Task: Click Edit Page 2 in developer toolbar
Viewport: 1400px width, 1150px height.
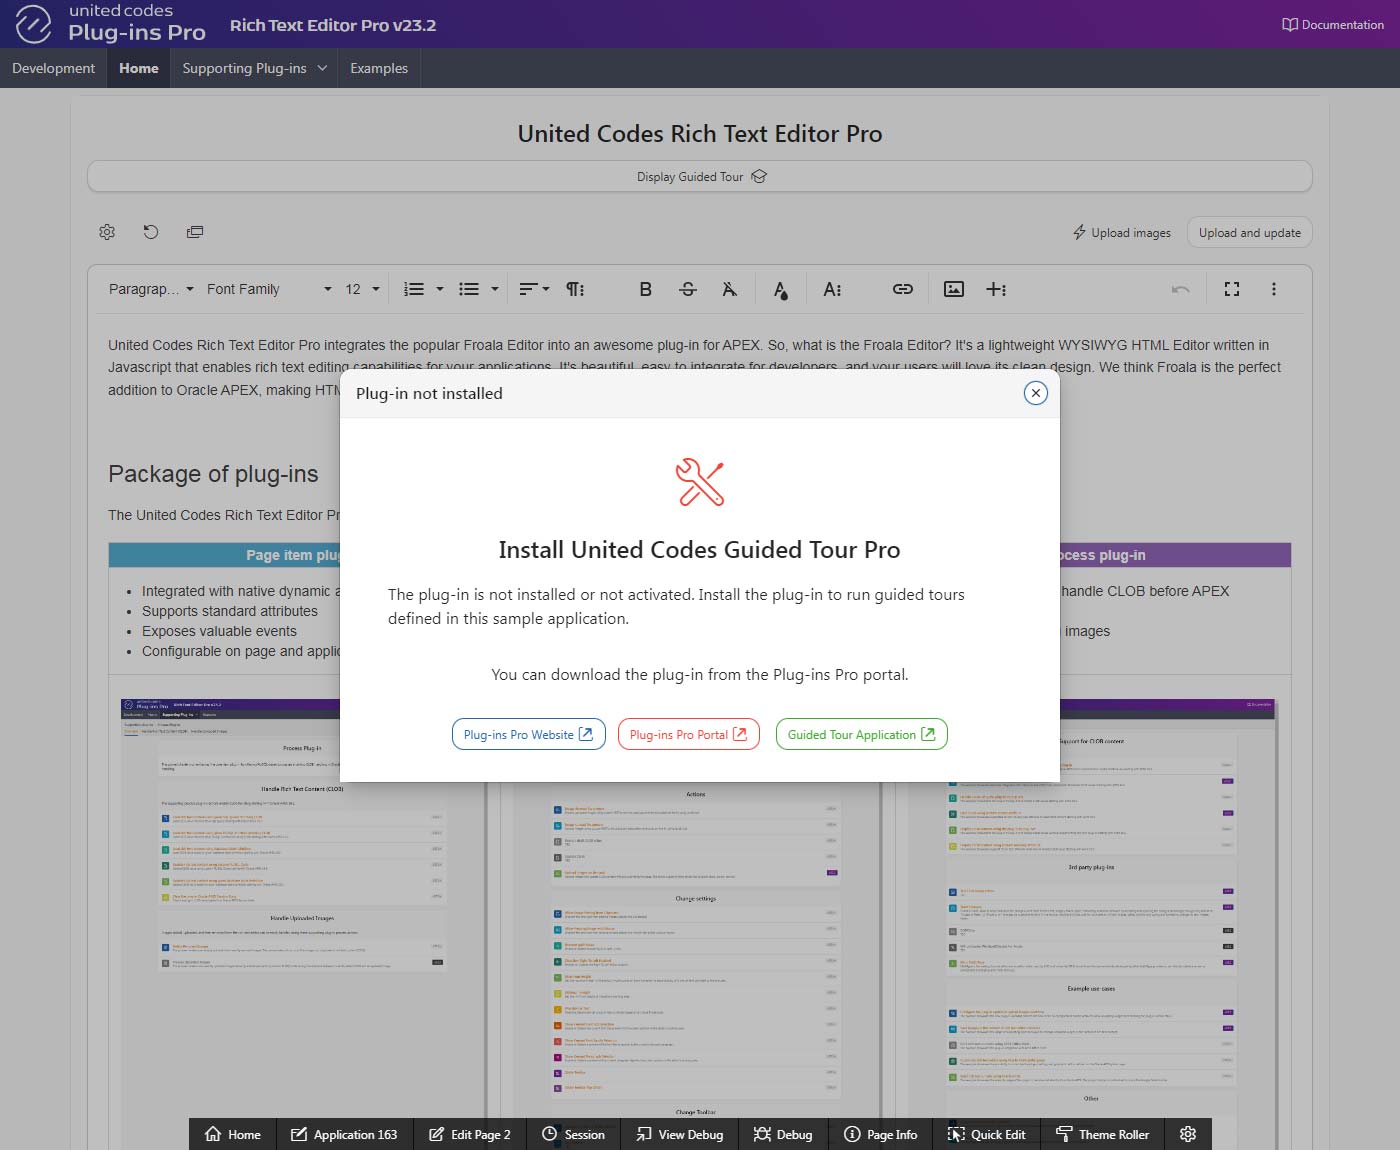Action: tap(470, 1134)
